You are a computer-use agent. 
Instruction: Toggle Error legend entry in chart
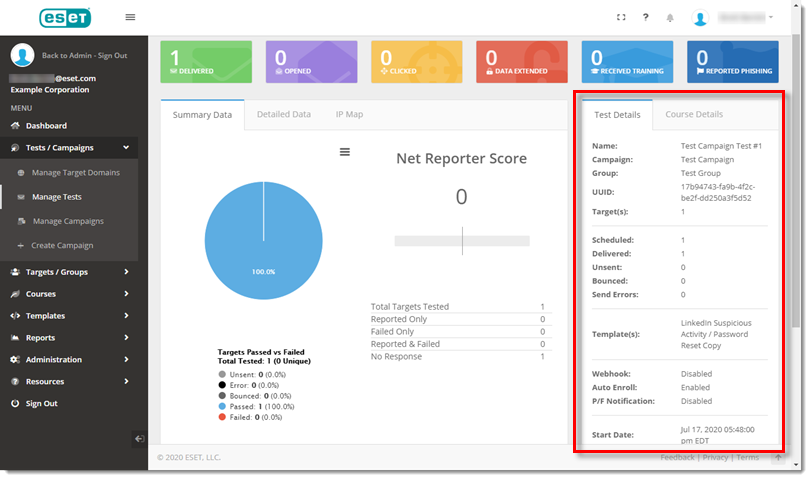248,385
